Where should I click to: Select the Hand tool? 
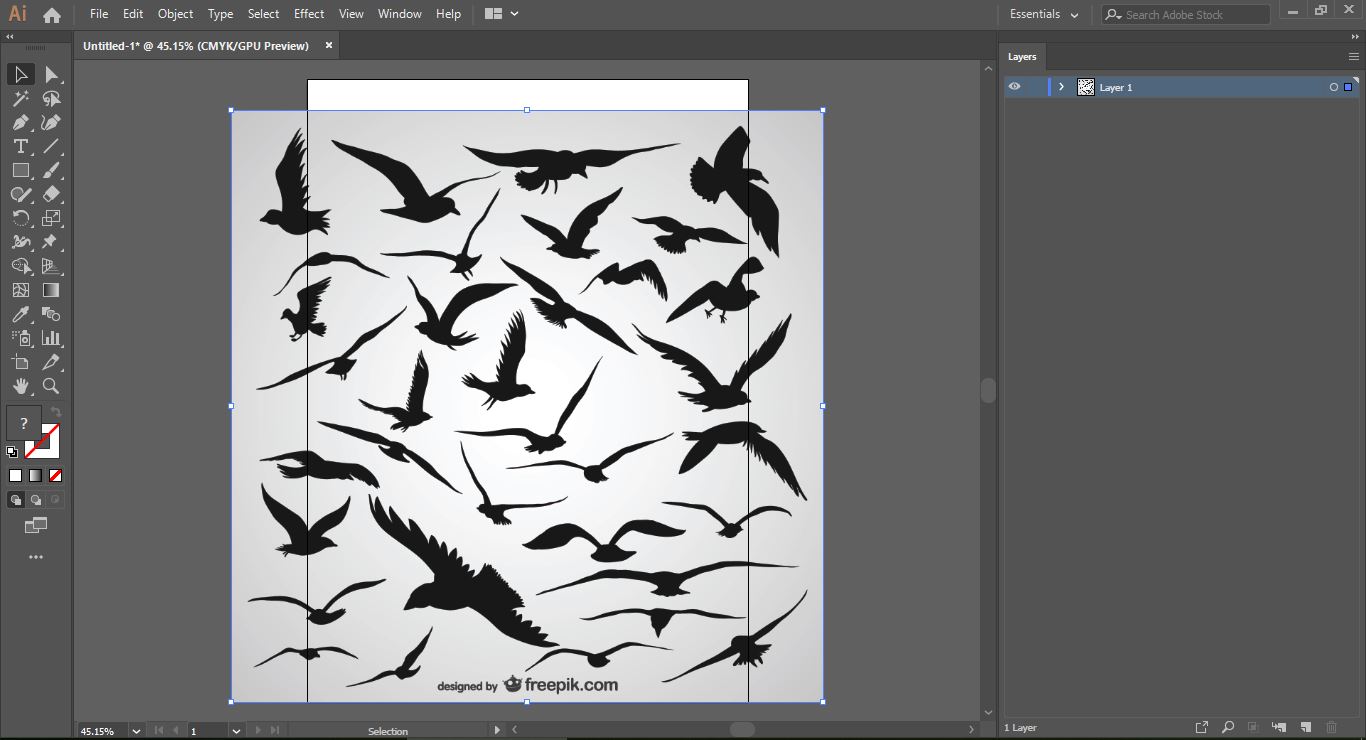[20, 386]
